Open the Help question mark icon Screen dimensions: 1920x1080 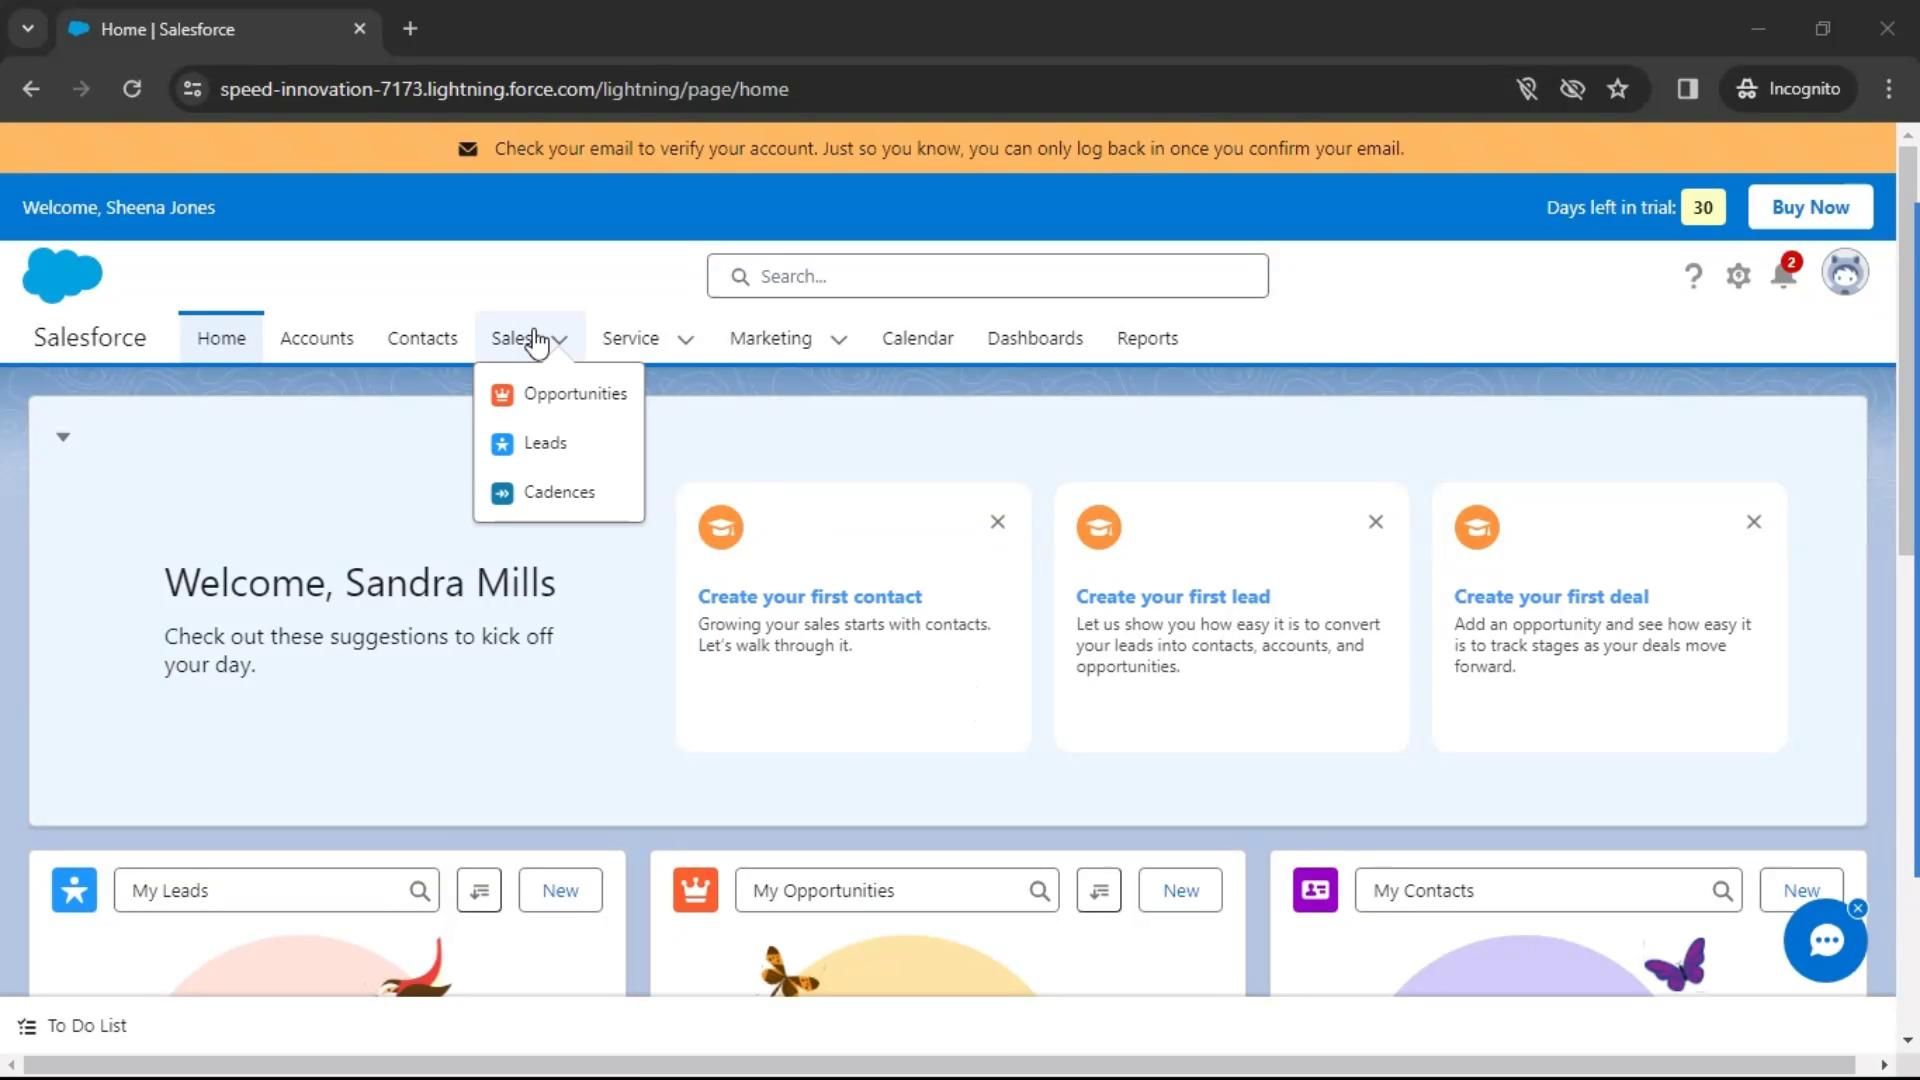point(1693,276)
